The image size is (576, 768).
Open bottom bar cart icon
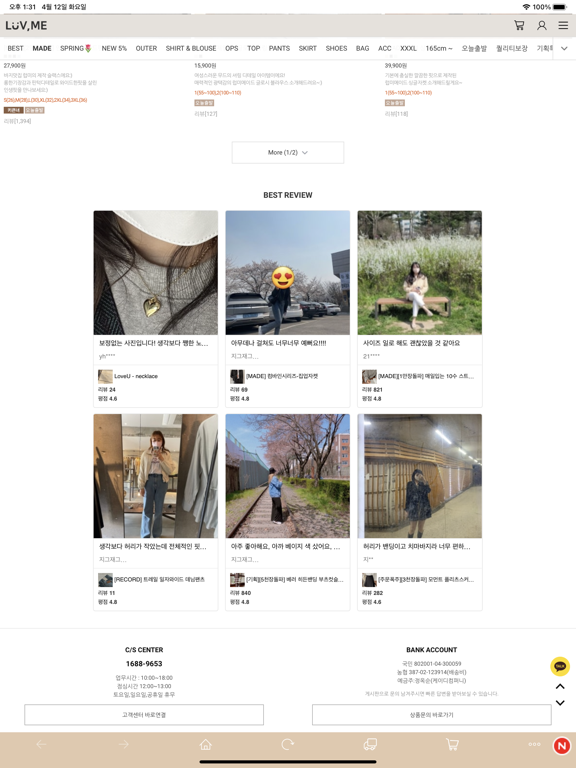coord(452,744)
